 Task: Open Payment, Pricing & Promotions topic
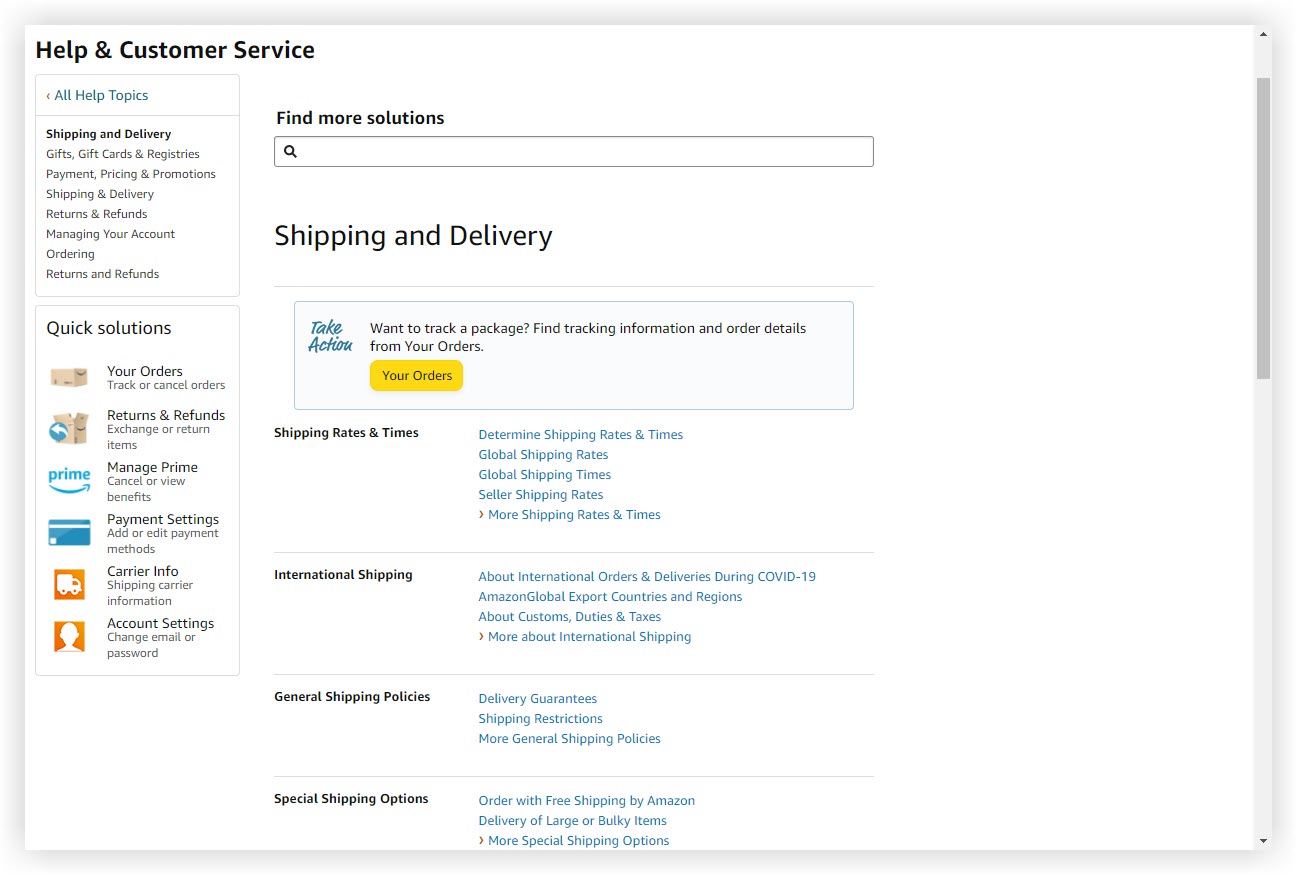[131, 174]
